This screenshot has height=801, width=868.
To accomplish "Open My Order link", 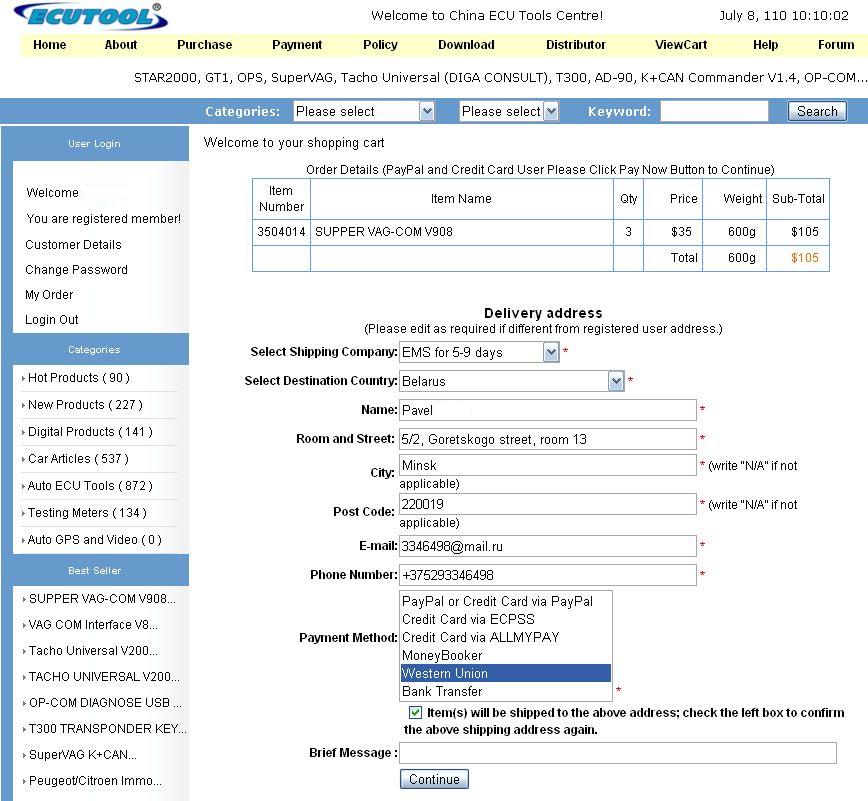I will click(49, 295).
